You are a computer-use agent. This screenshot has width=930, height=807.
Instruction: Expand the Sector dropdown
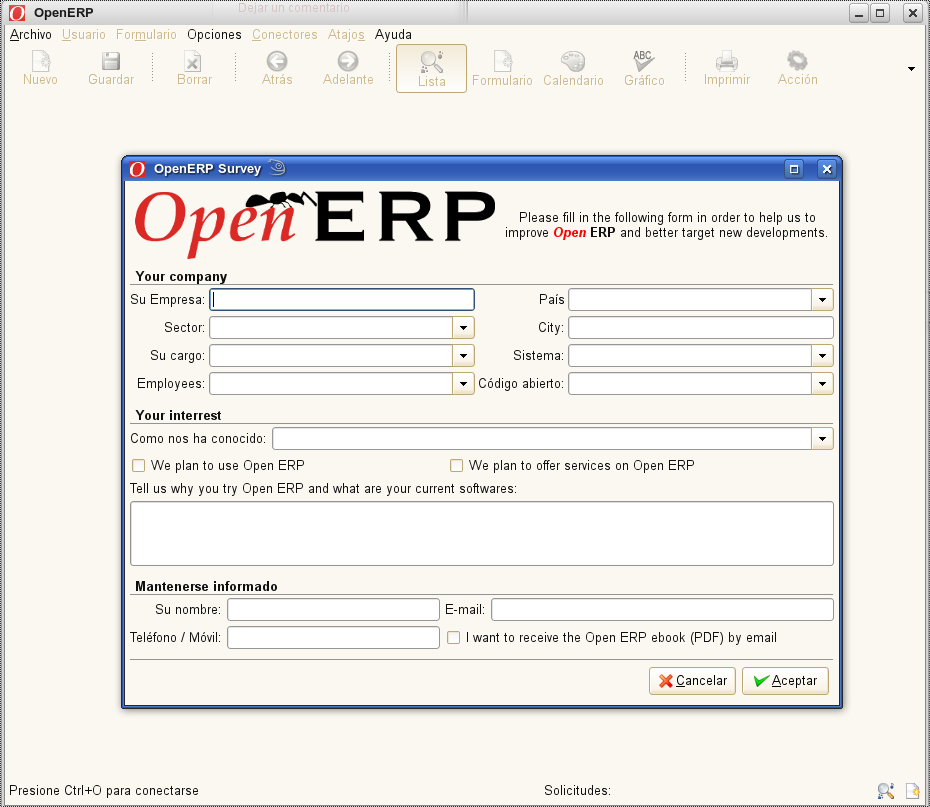463,327
